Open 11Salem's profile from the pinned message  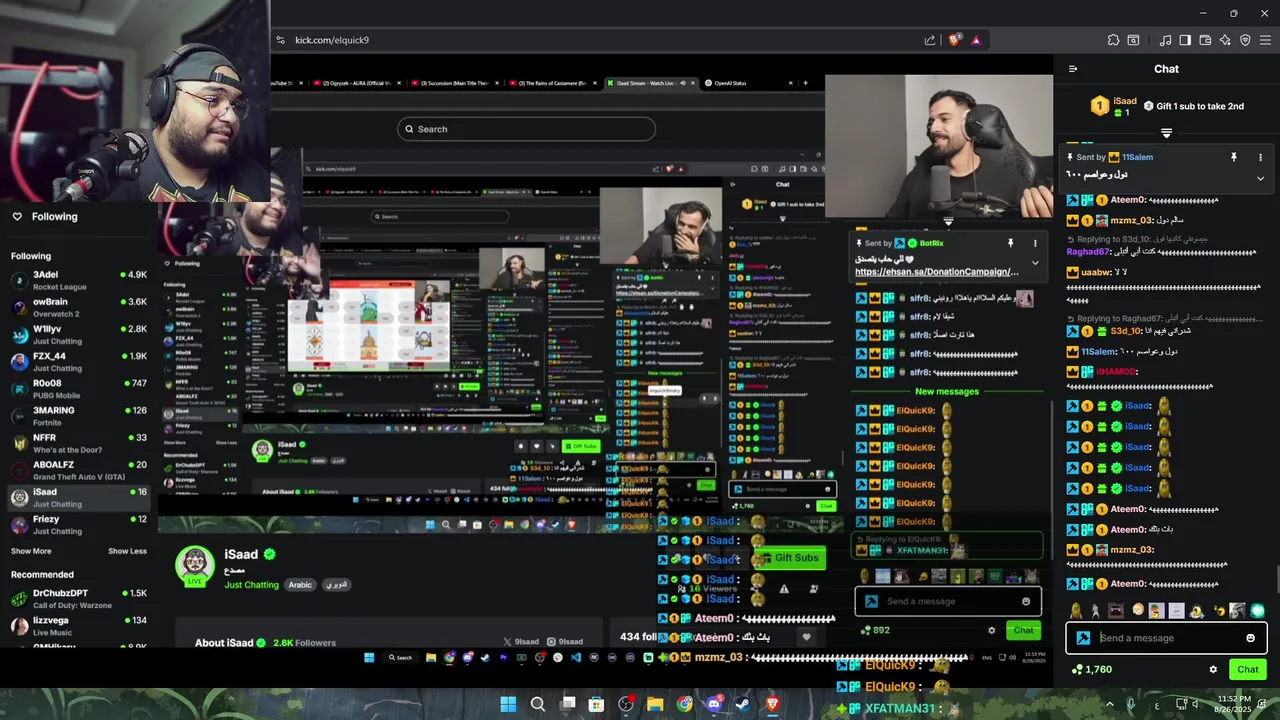(x=1137, y=157)
